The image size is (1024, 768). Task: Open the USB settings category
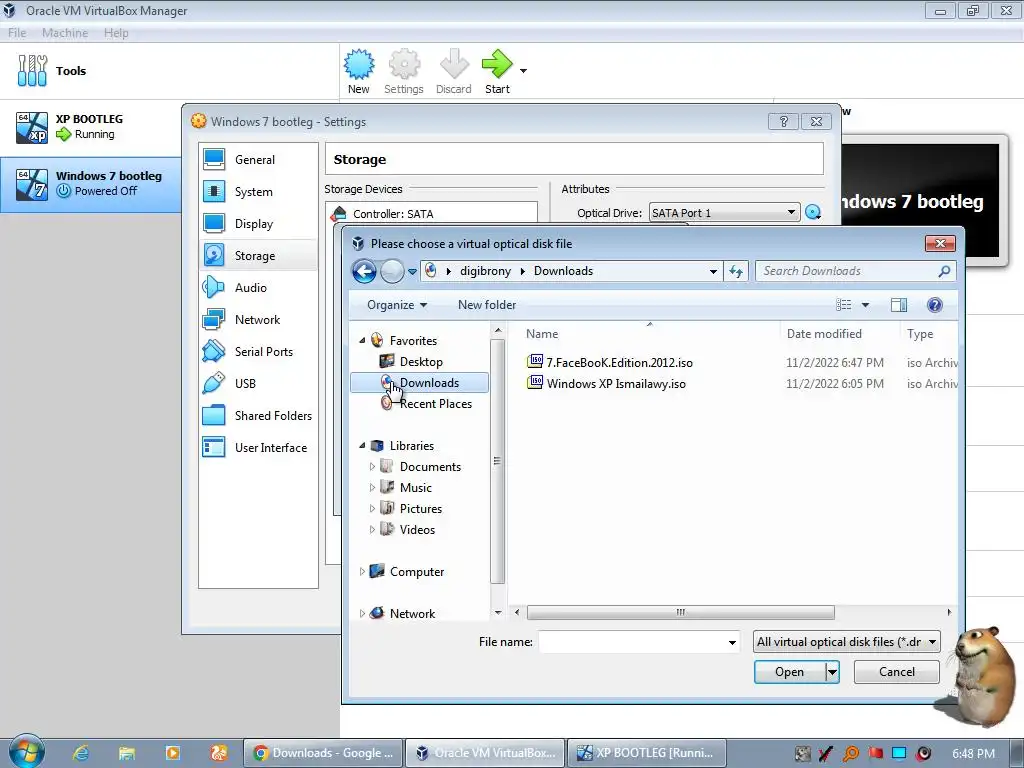coord(259,383)
